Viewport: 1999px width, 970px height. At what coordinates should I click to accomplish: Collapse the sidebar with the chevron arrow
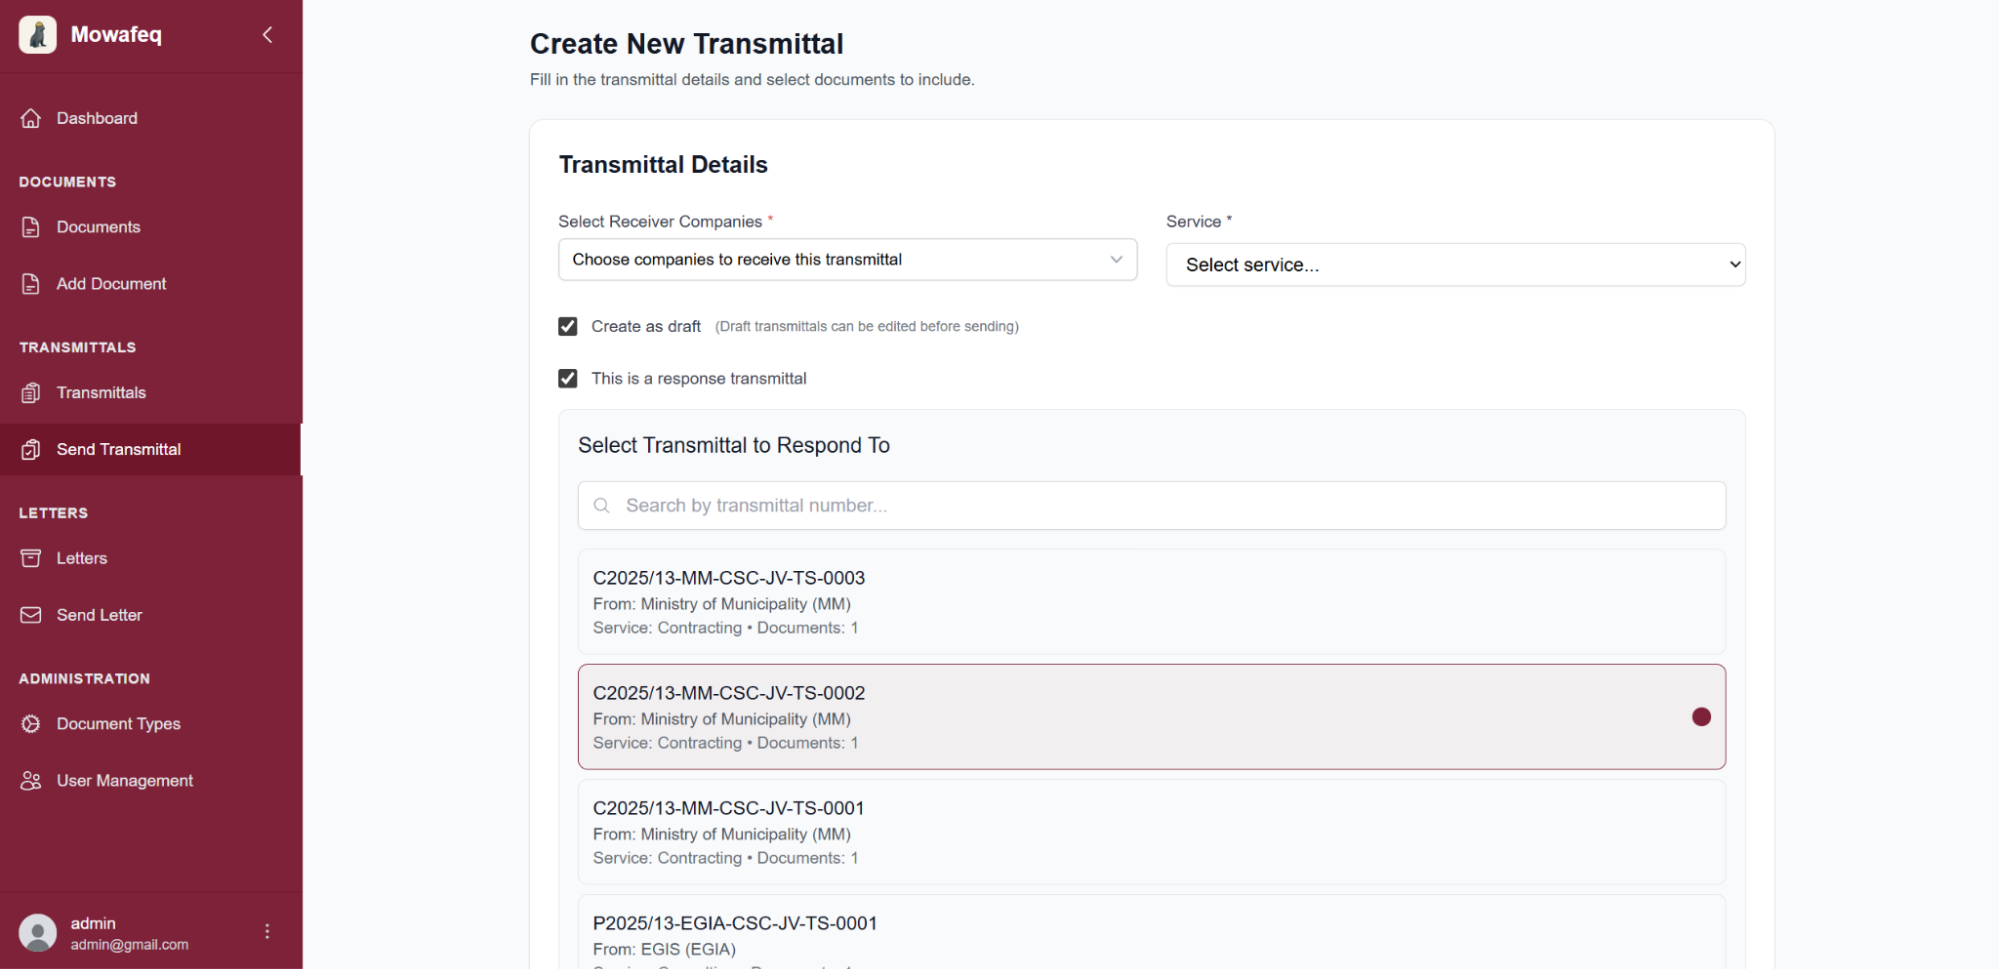pos(267,35)
